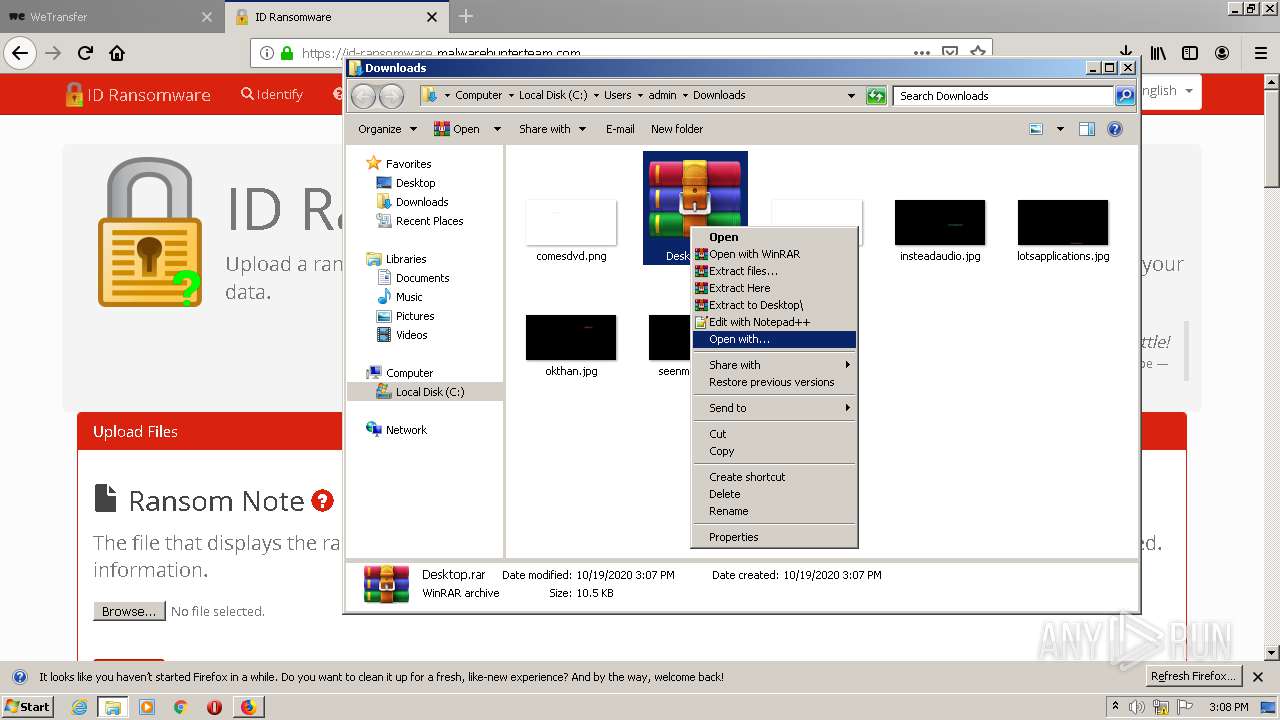Toggle the preview pane icon
The width and height of the screenshot is (1280, 720).
click(x=1087, y=129)
